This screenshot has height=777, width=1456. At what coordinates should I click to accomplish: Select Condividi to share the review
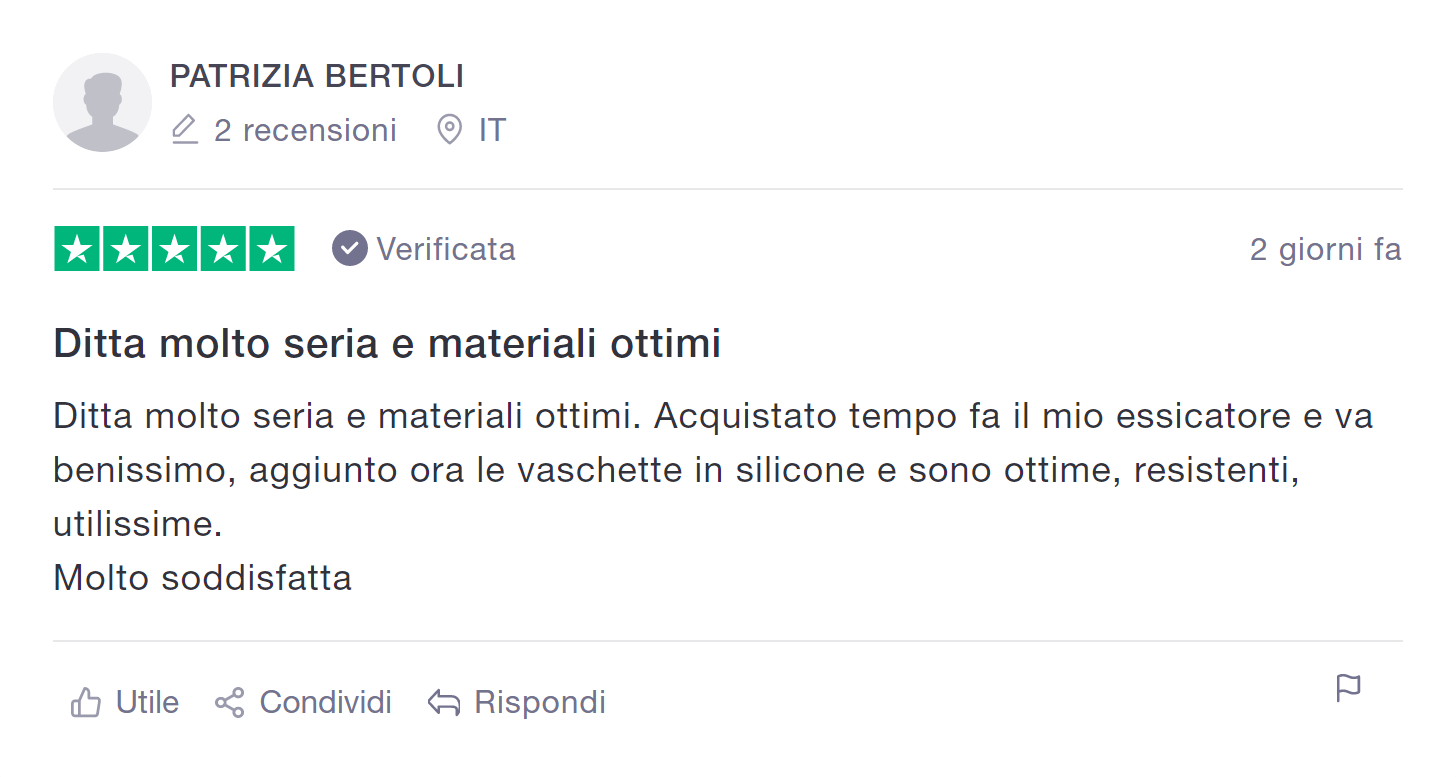pos(325,702)
